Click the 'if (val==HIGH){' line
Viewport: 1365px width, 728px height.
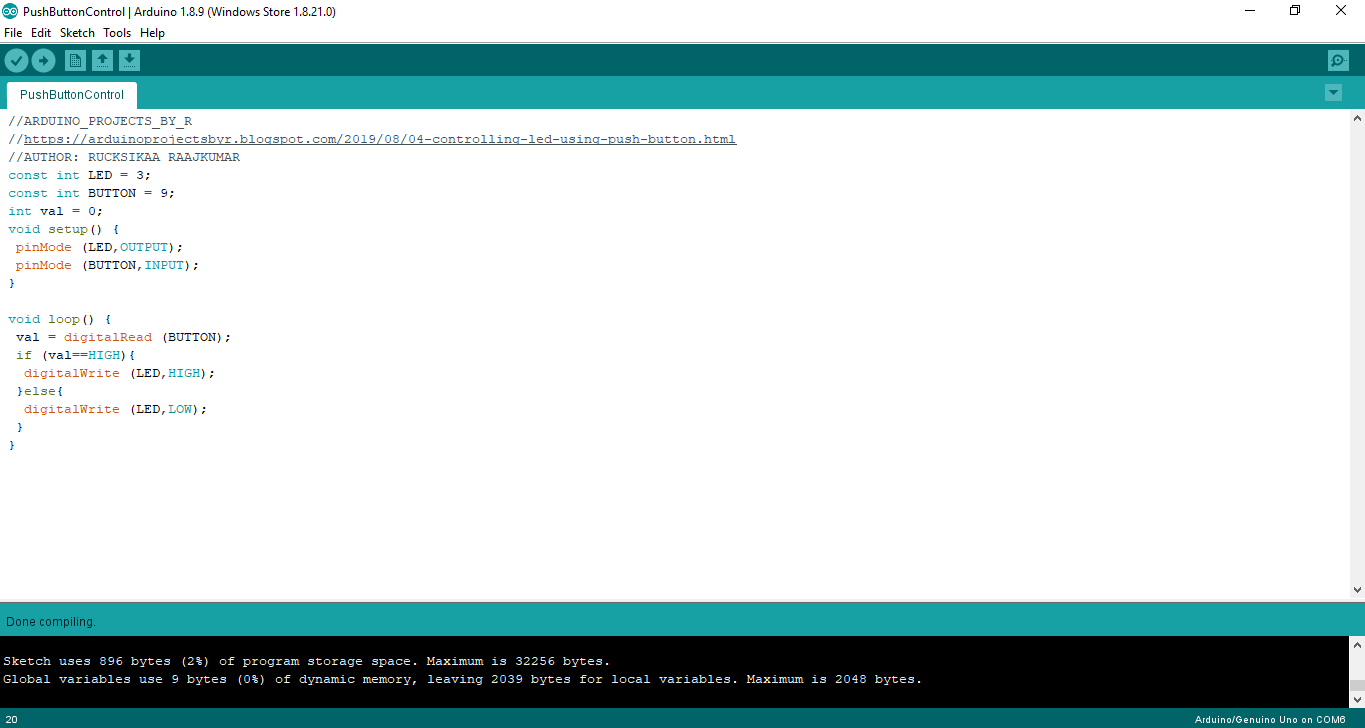[76, 355]
